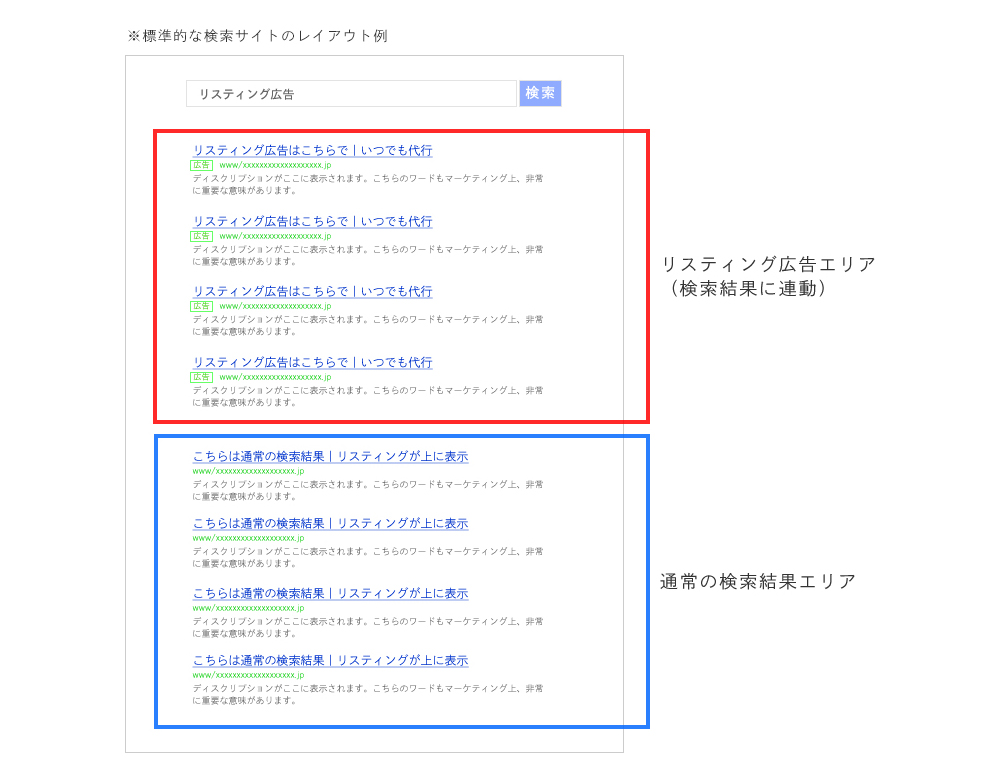The image size is (1000, 780).
Task: Open the third ad link リスティング広告はこちらで
Action: point(312,291)
